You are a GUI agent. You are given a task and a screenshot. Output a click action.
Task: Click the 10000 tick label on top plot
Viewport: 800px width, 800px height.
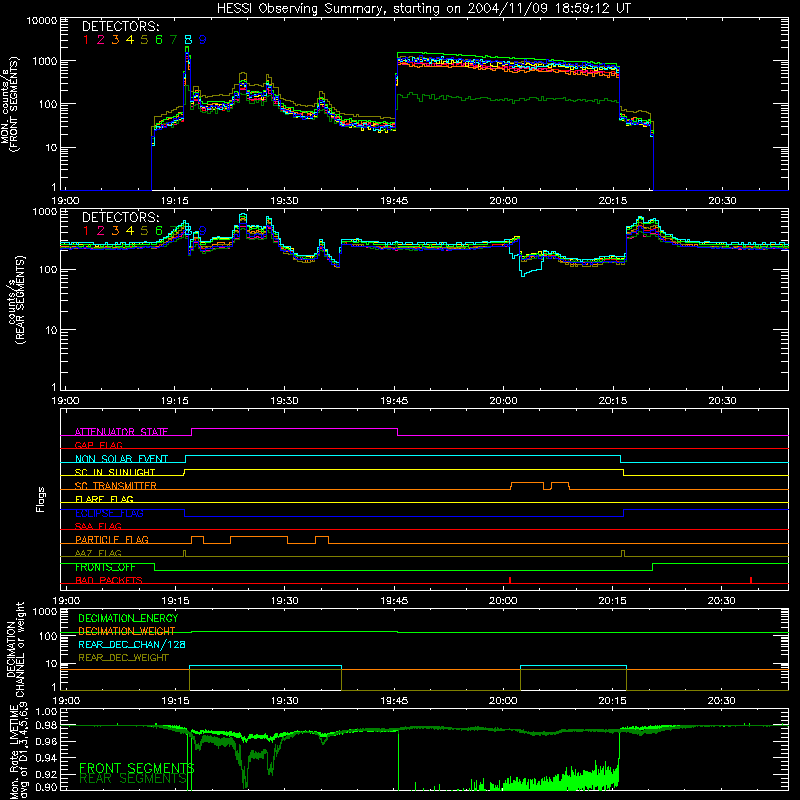(x=42, y=21)
